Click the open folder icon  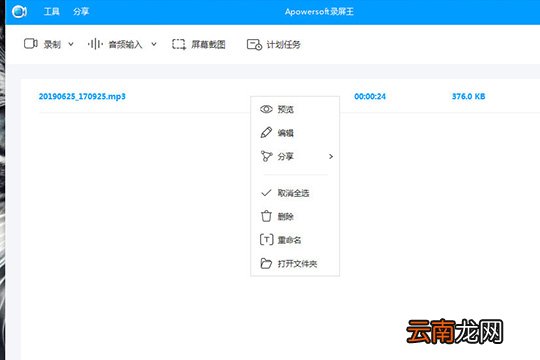pyautogui.click(x=266, y=263)
